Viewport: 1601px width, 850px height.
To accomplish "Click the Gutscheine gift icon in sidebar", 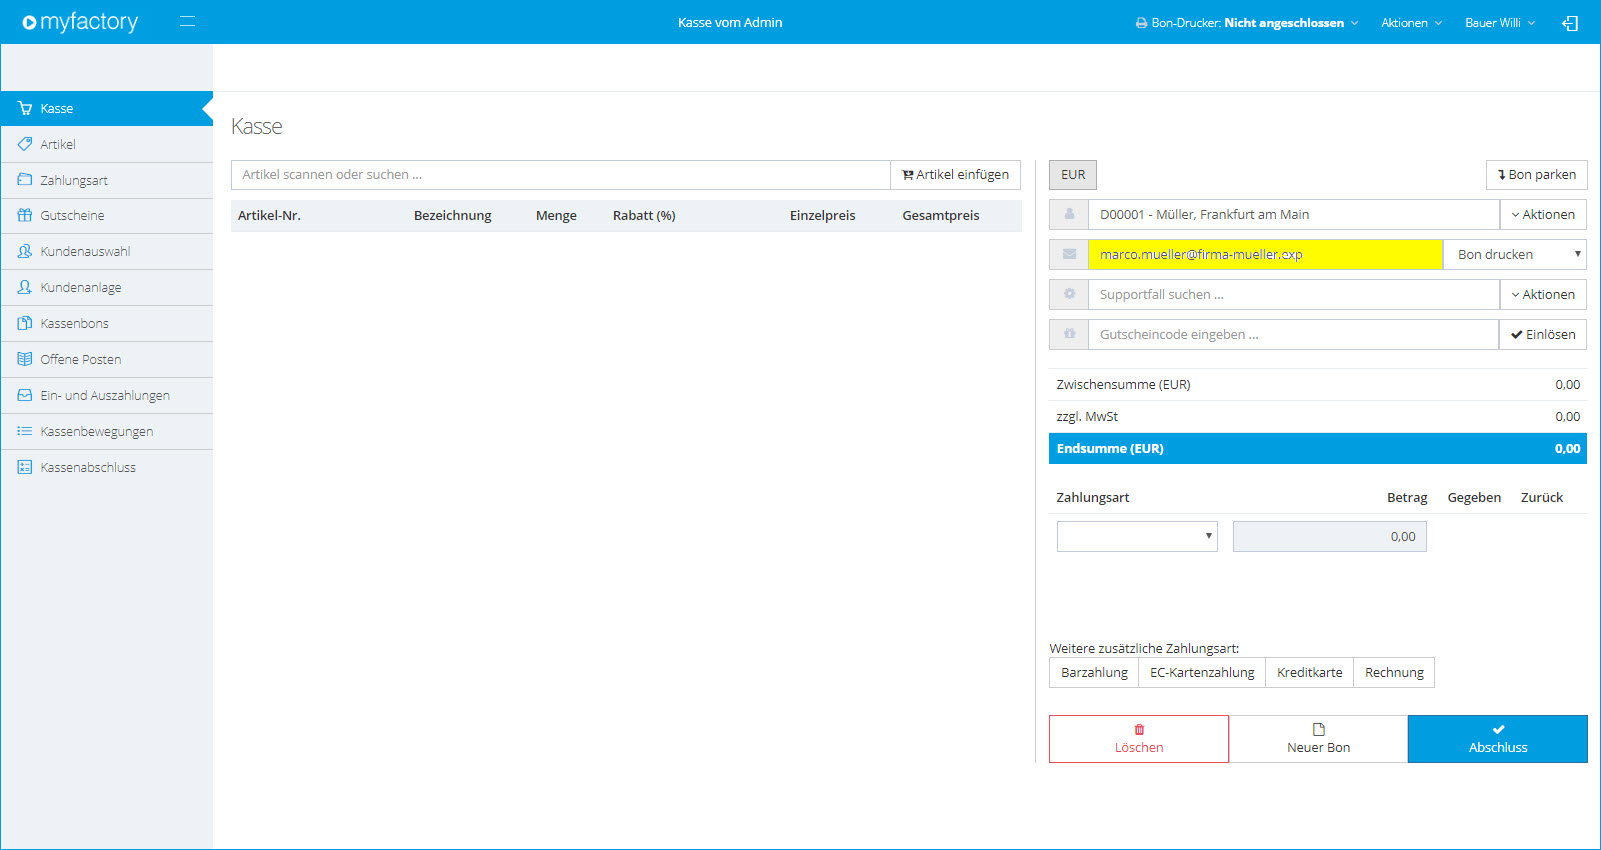I will coord(25,215).
